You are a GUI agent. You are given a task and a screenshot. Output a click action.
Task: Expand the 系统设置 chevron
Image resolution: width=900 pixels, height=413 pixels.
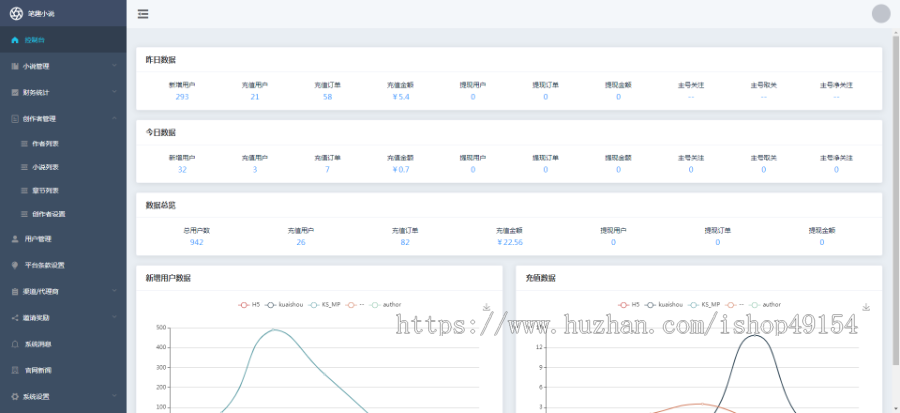tap(114, 396)
